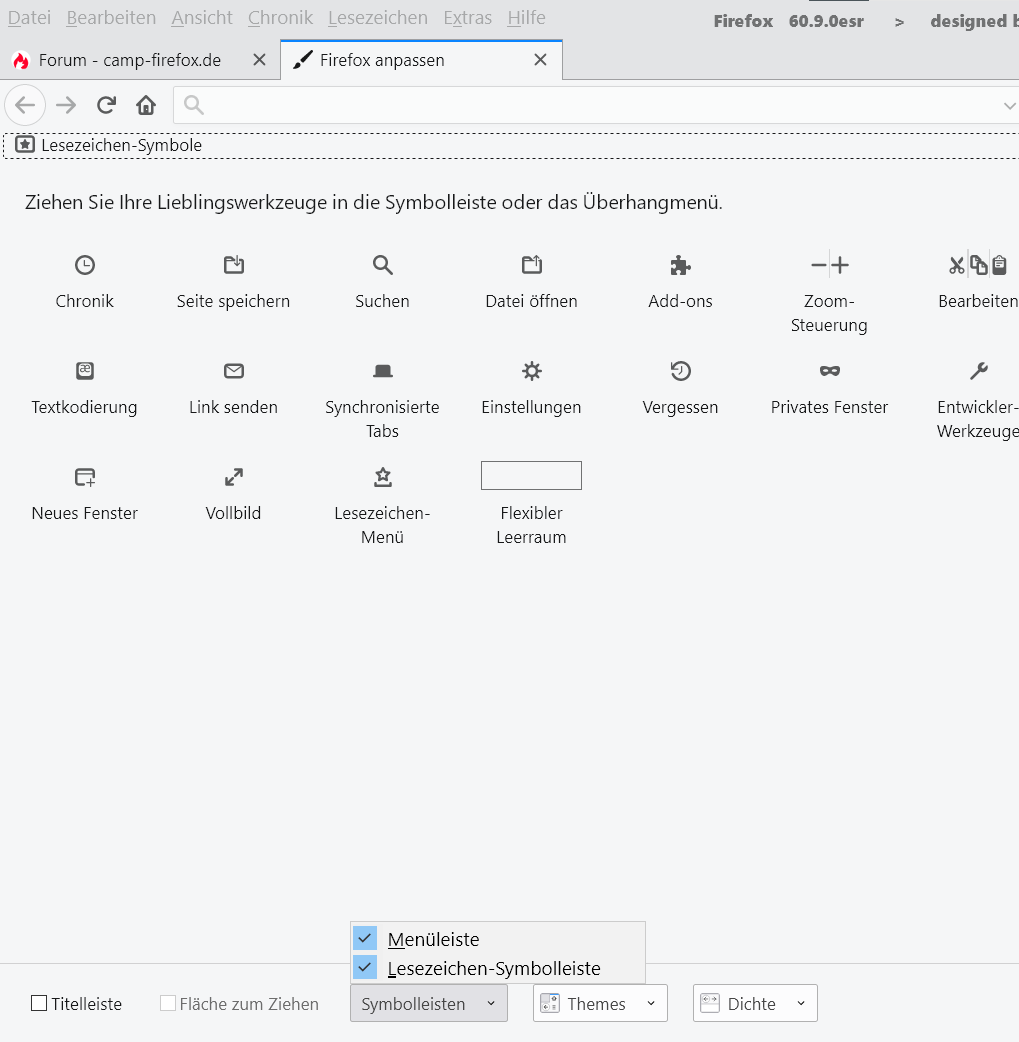Screen dimensions: 1019x1042
Task: Pick the Link senden envelope icon
Action: [233, 371]
